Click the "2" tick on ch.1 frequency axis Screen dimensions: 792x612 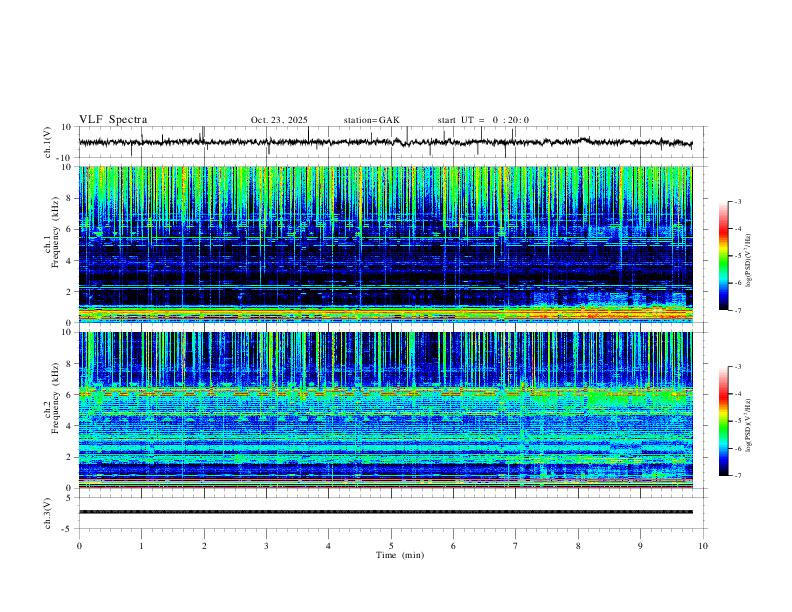click(70, 291)
